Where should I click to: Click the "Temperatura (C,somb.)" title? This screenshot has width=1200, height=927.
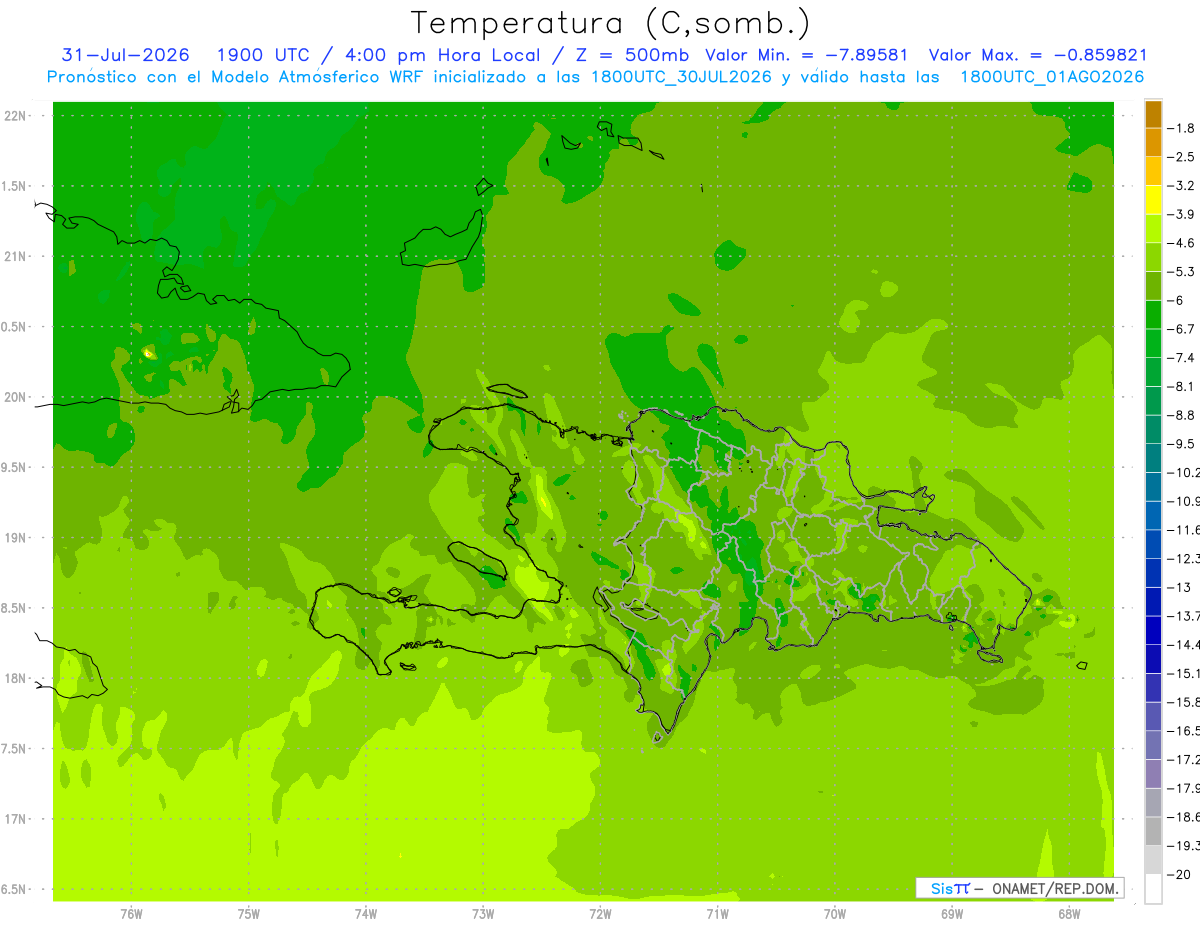610,23
